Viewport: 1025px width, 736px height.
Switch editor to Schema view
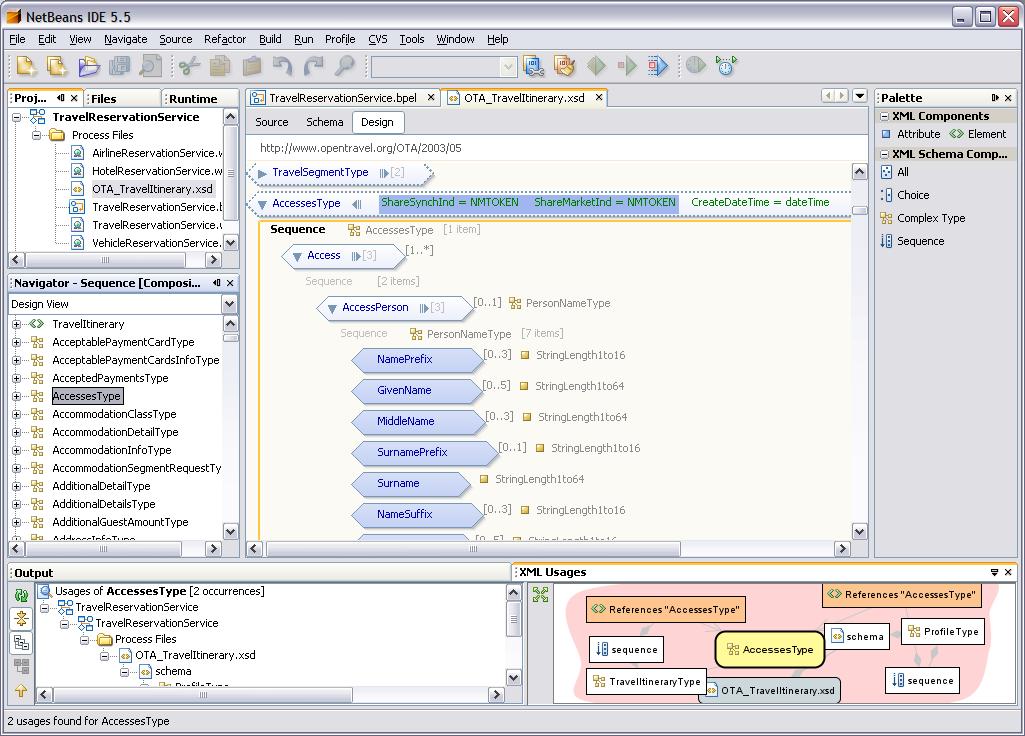(325, 122)
